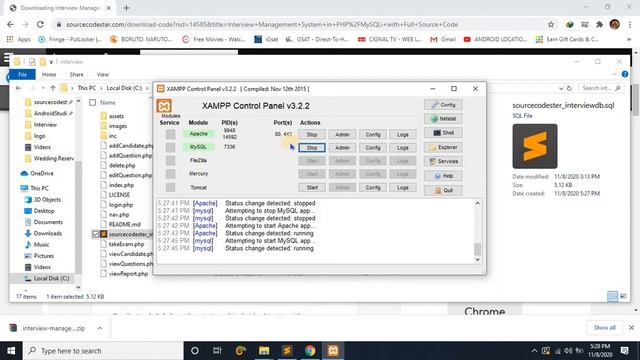The width and height of the screenshot is (640, 360).
Task: Open Gmail bookmark
Action: coord(443,39)
